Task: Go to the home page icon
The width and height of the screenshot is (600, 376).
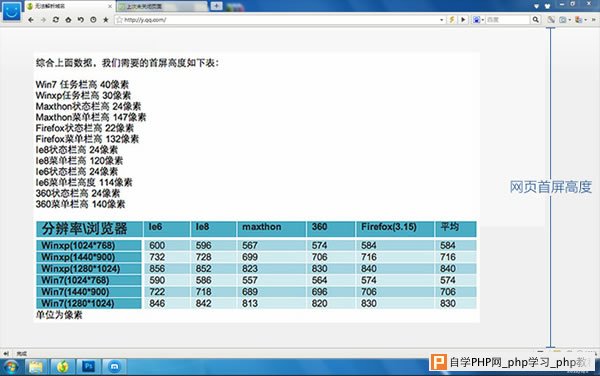Action: click(68, 20)
